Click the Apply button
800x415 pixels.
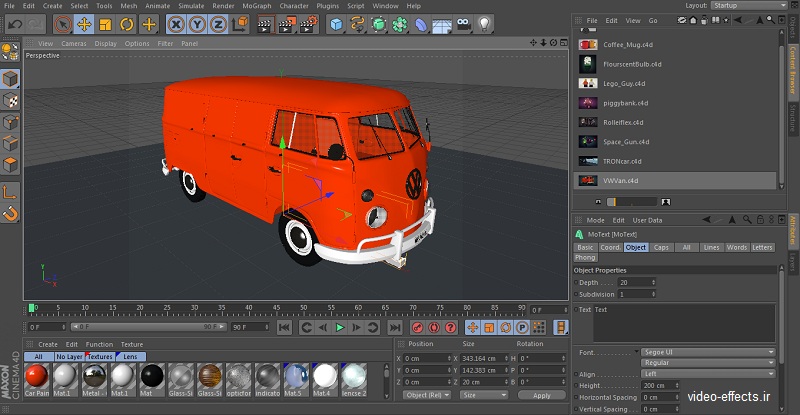pos(542,396)
